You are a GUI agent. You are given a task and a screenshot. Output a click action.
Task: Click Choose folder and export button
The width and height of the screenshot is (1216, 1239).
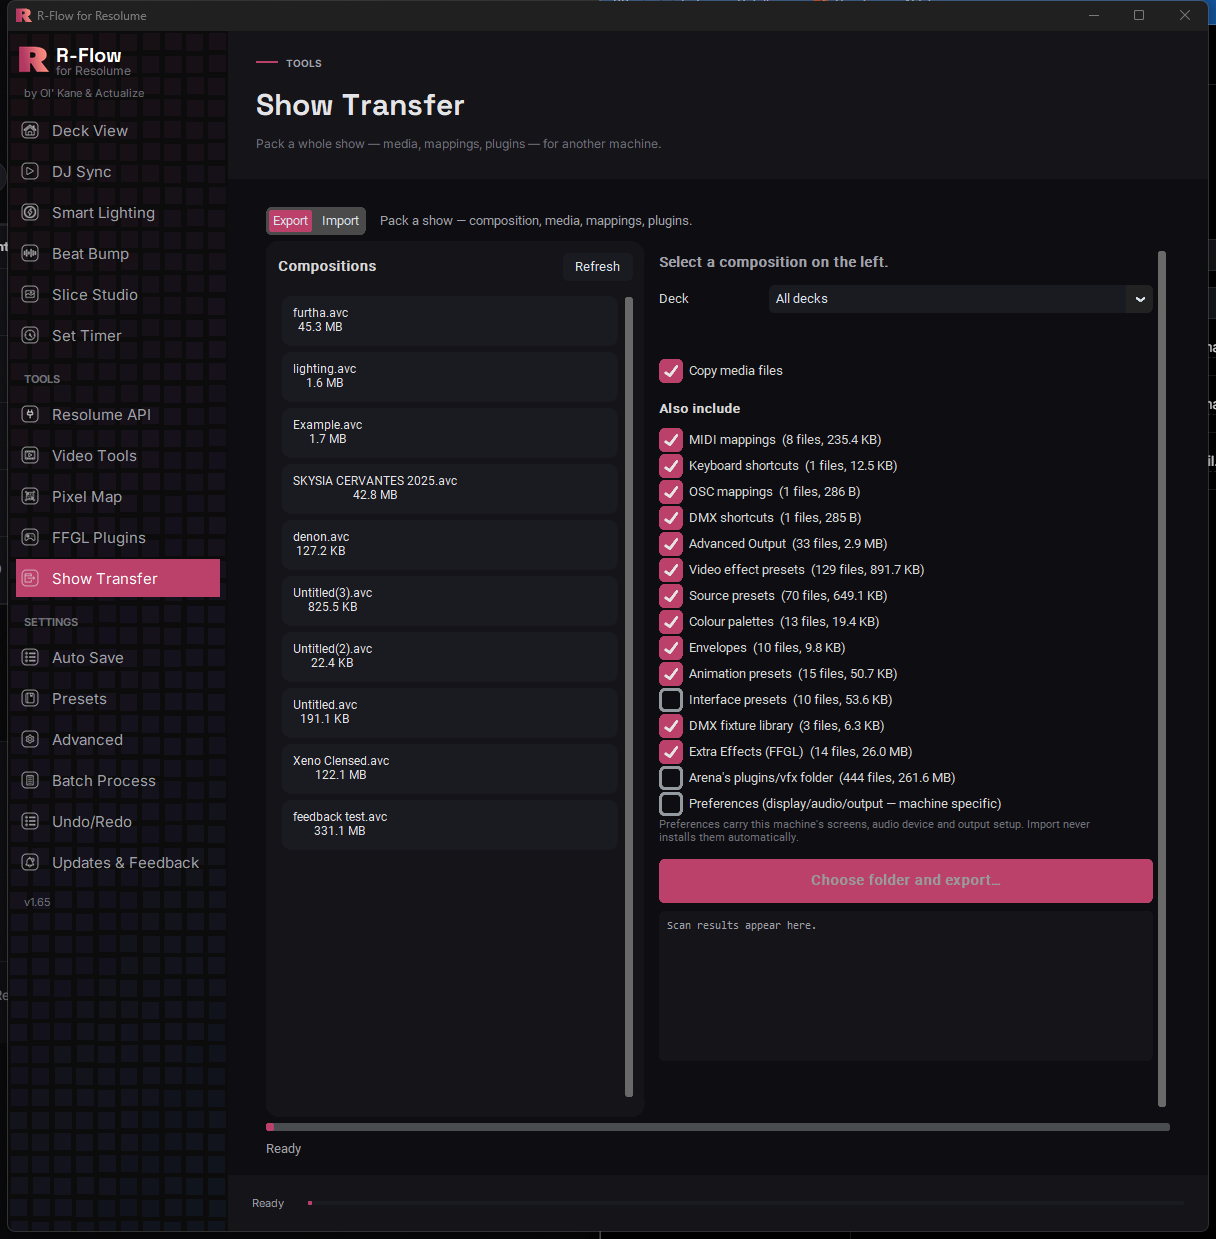tap(905, 881)
